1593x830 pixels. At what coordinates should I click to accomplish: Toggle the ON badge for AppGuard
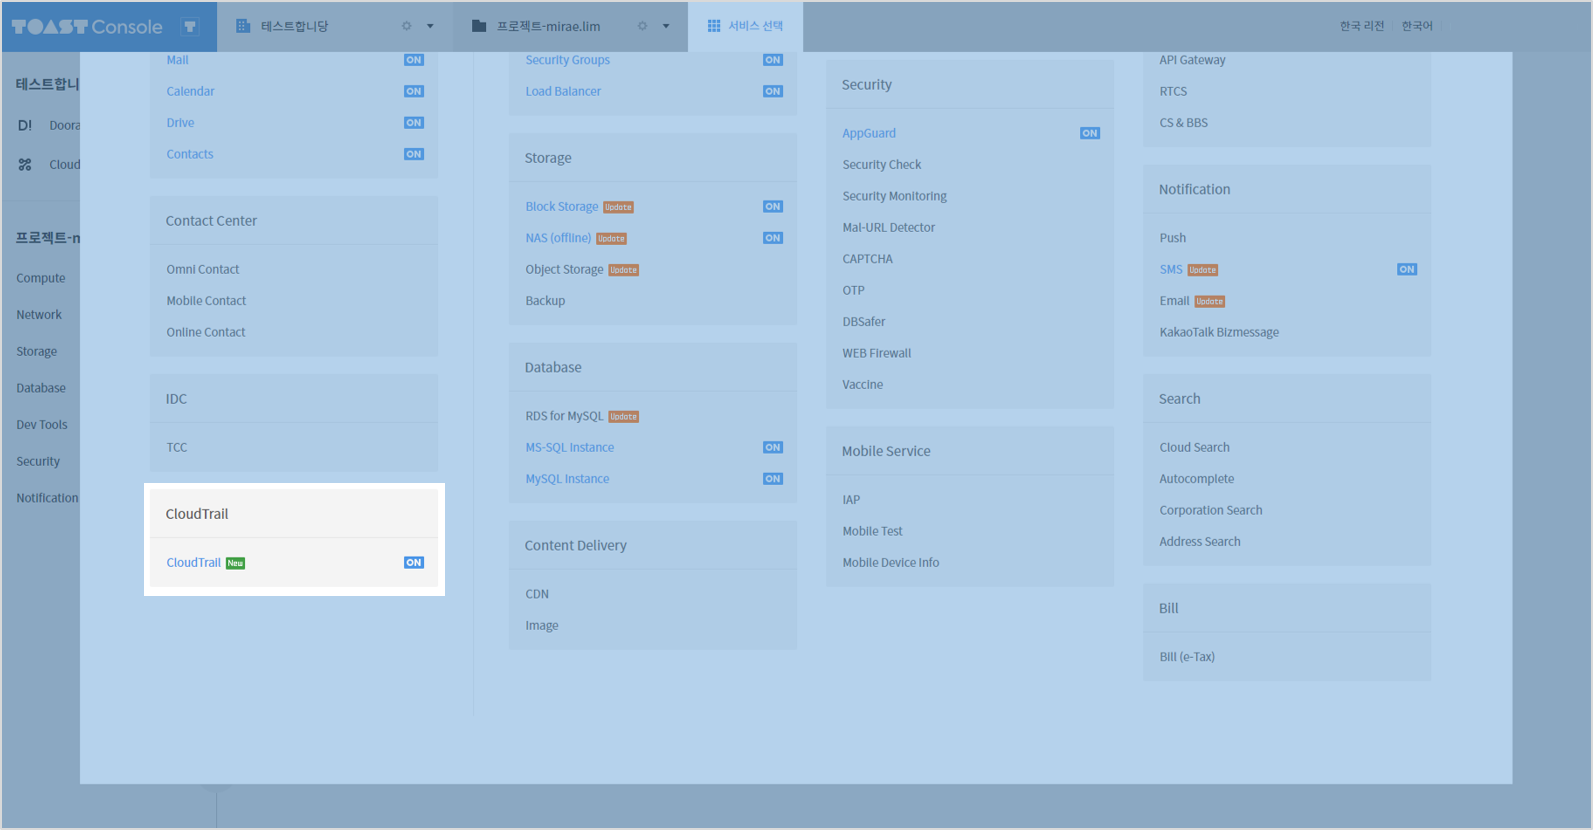1090,133
